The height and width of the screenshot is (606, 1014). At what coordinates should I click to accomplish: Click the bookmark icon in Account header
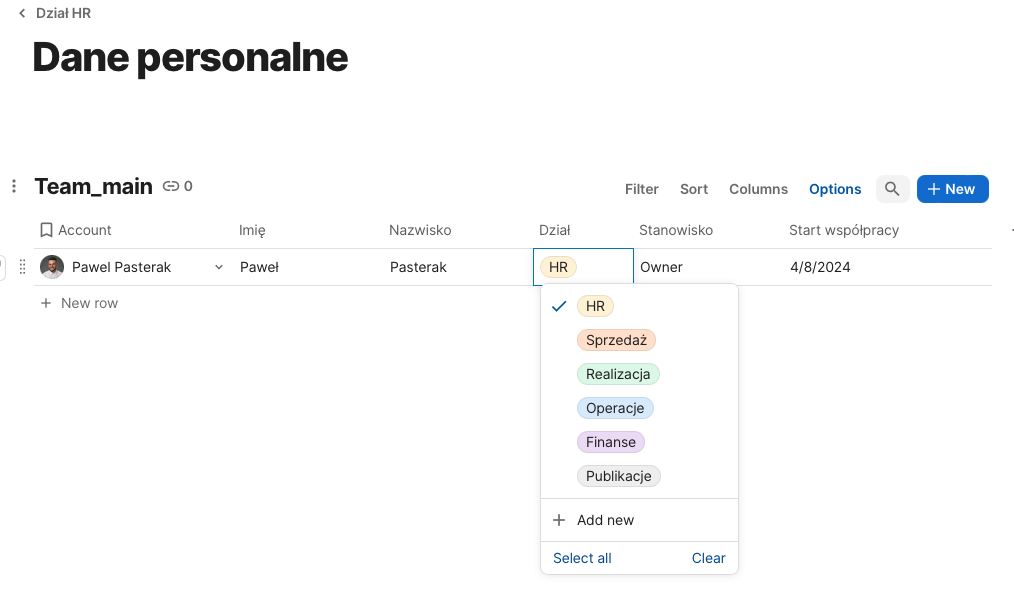pyautogui.click(x=46, y=230)
